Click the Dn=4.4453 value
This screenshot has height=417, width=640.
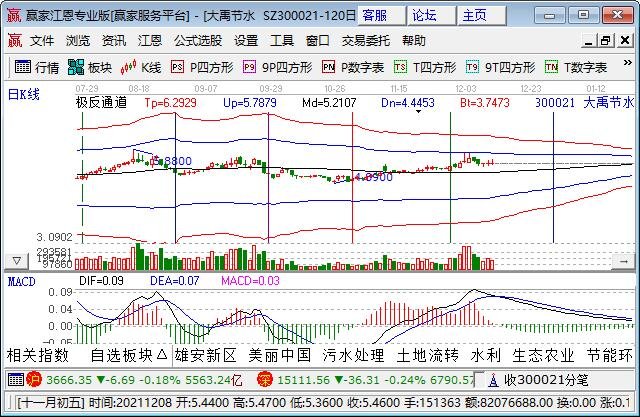[x=408, y=103]
